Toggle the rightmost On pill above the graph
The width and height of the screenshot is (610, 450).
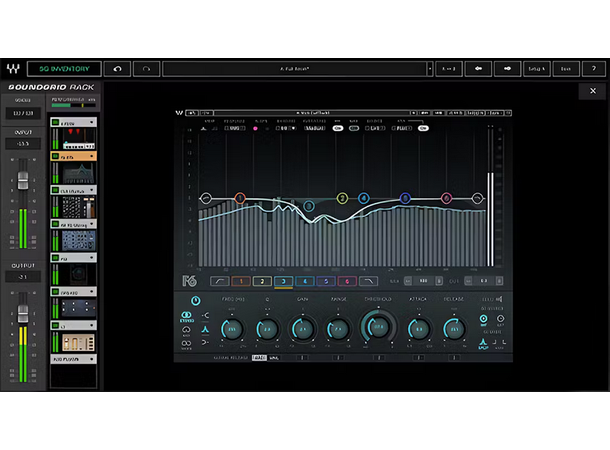[x=423, y=128]
